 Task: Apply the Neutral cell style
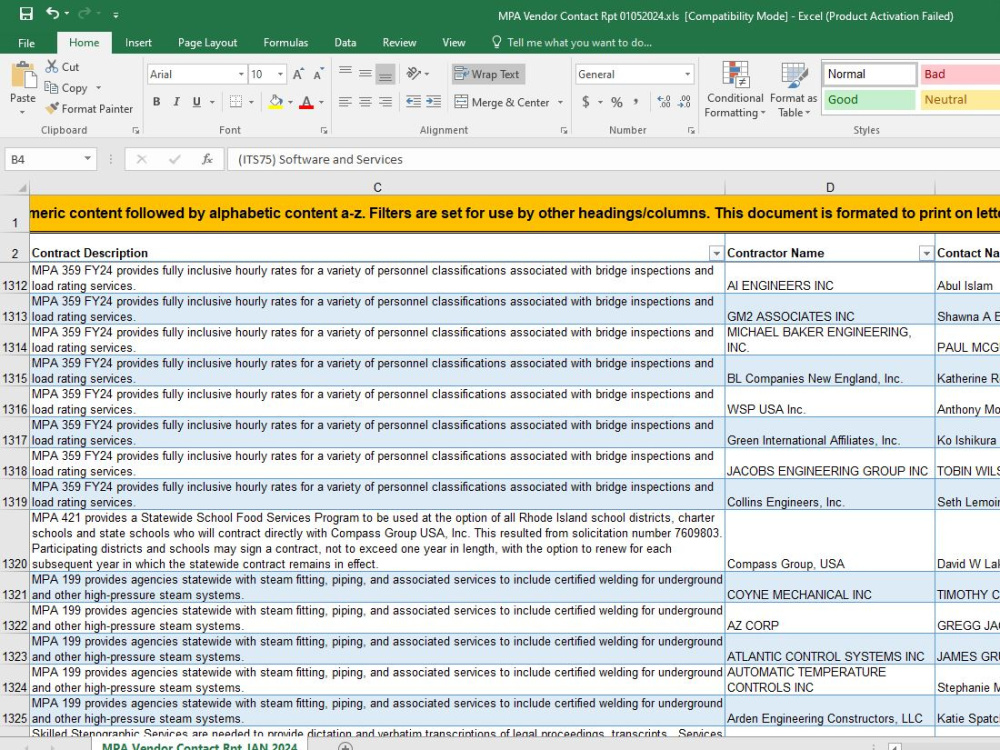point(960,99)
